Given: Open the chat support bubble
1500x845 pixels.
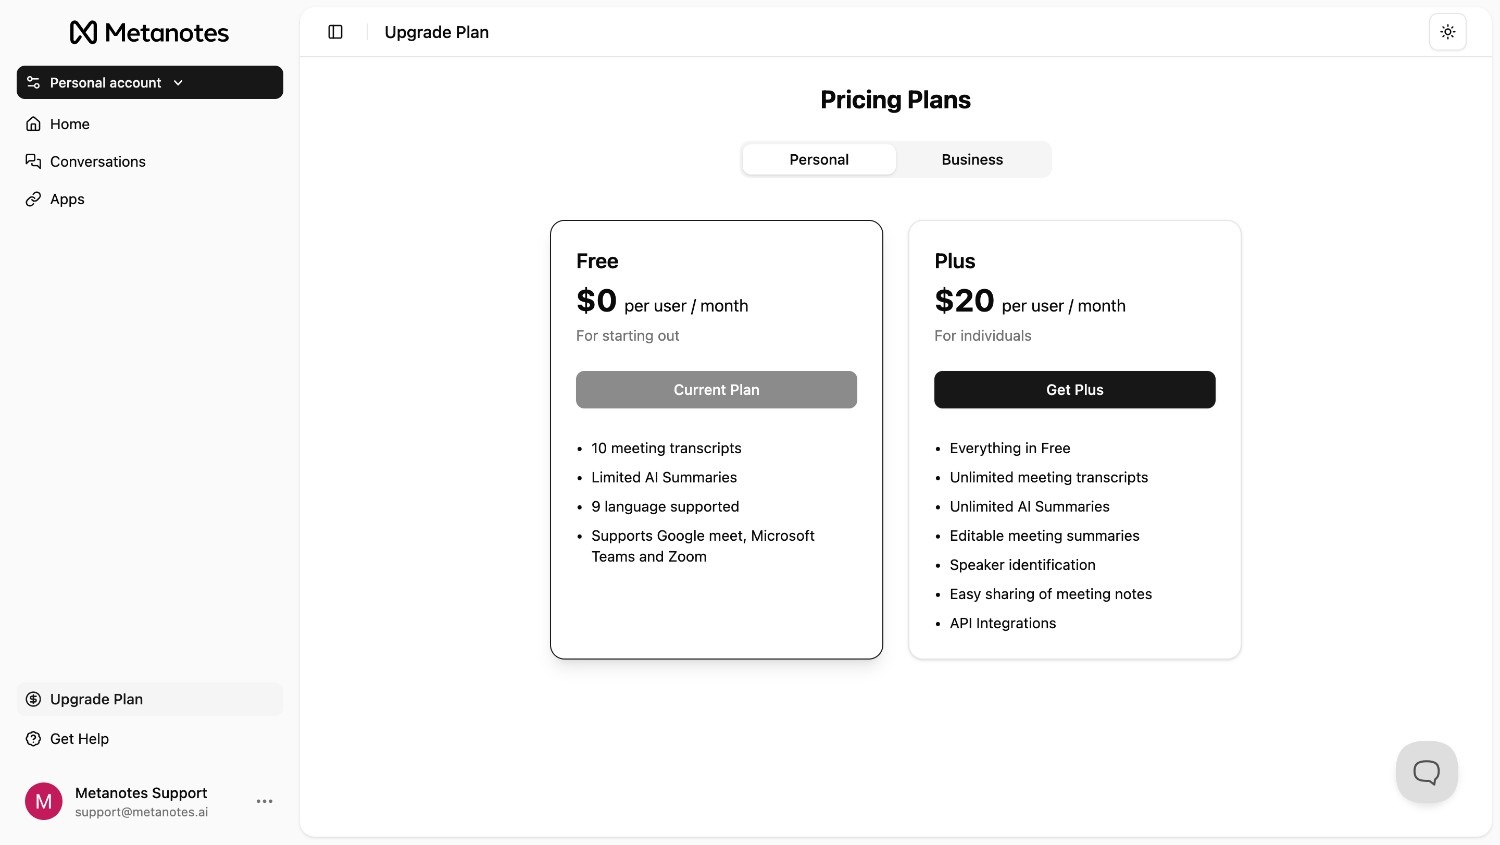Looking at the screenshot, I should pyautogui.click(x=1426, y=771).
